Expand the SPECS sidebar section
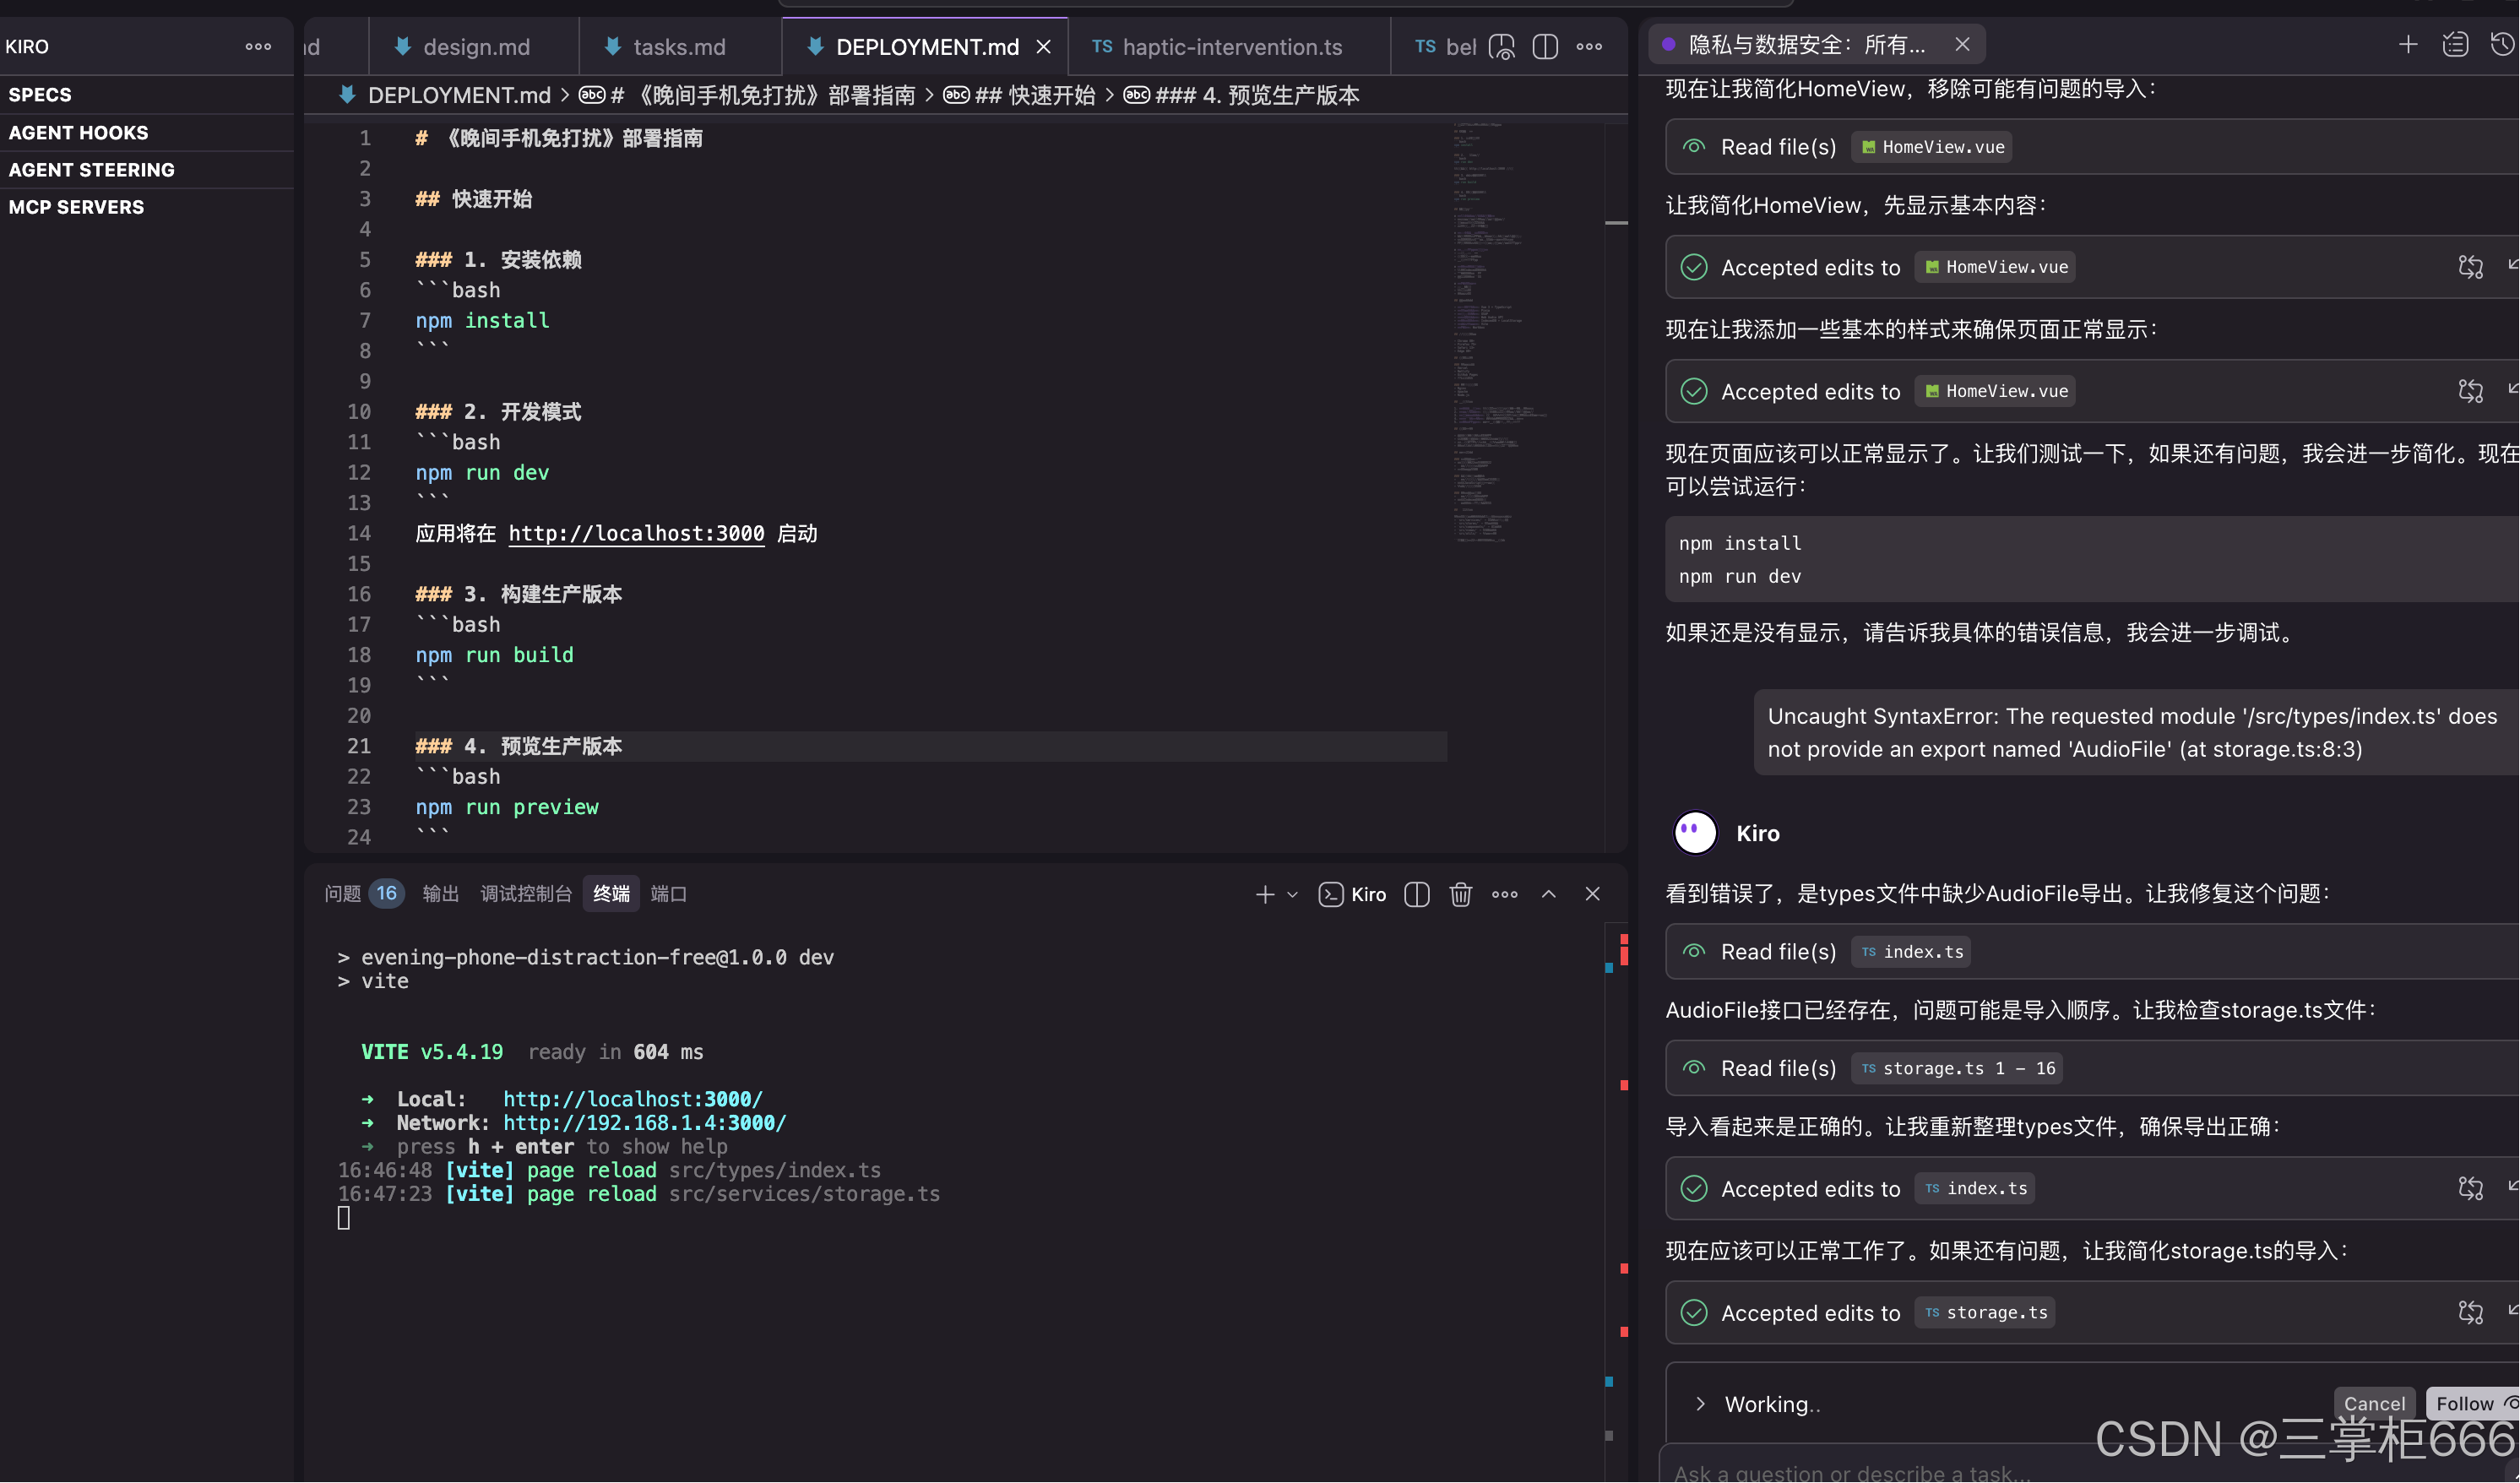 point(40,95)
